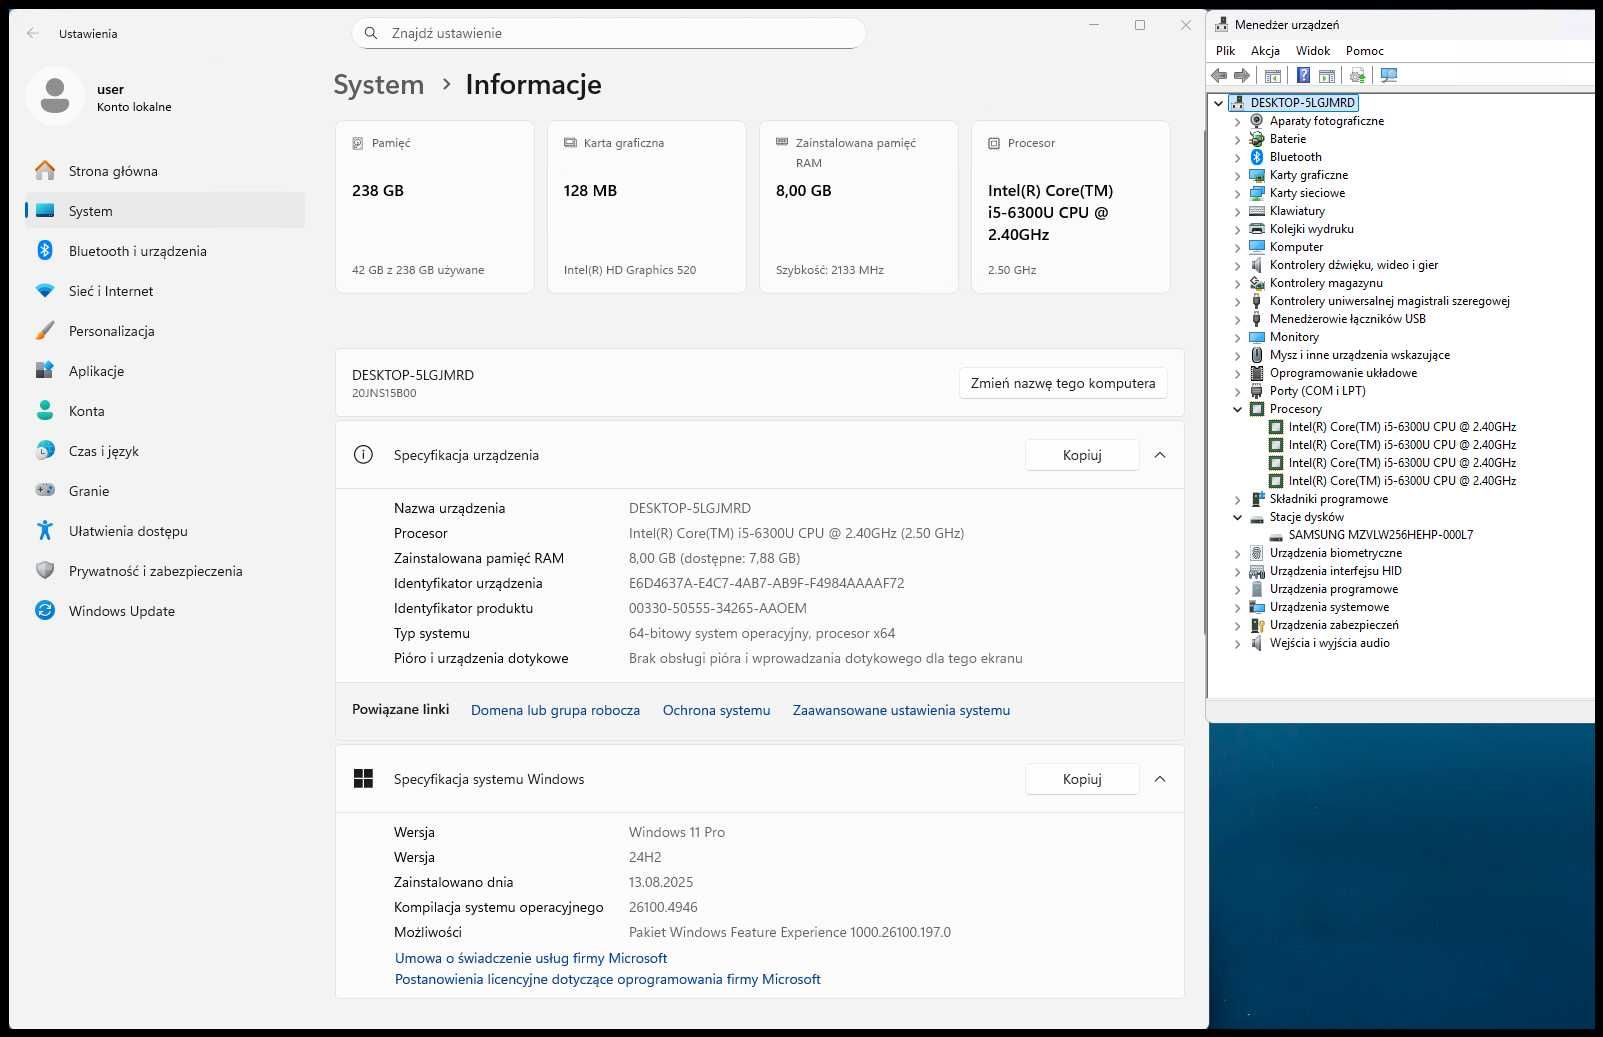Click the Znajdź ustawienie search field

[x=609, y=33]
